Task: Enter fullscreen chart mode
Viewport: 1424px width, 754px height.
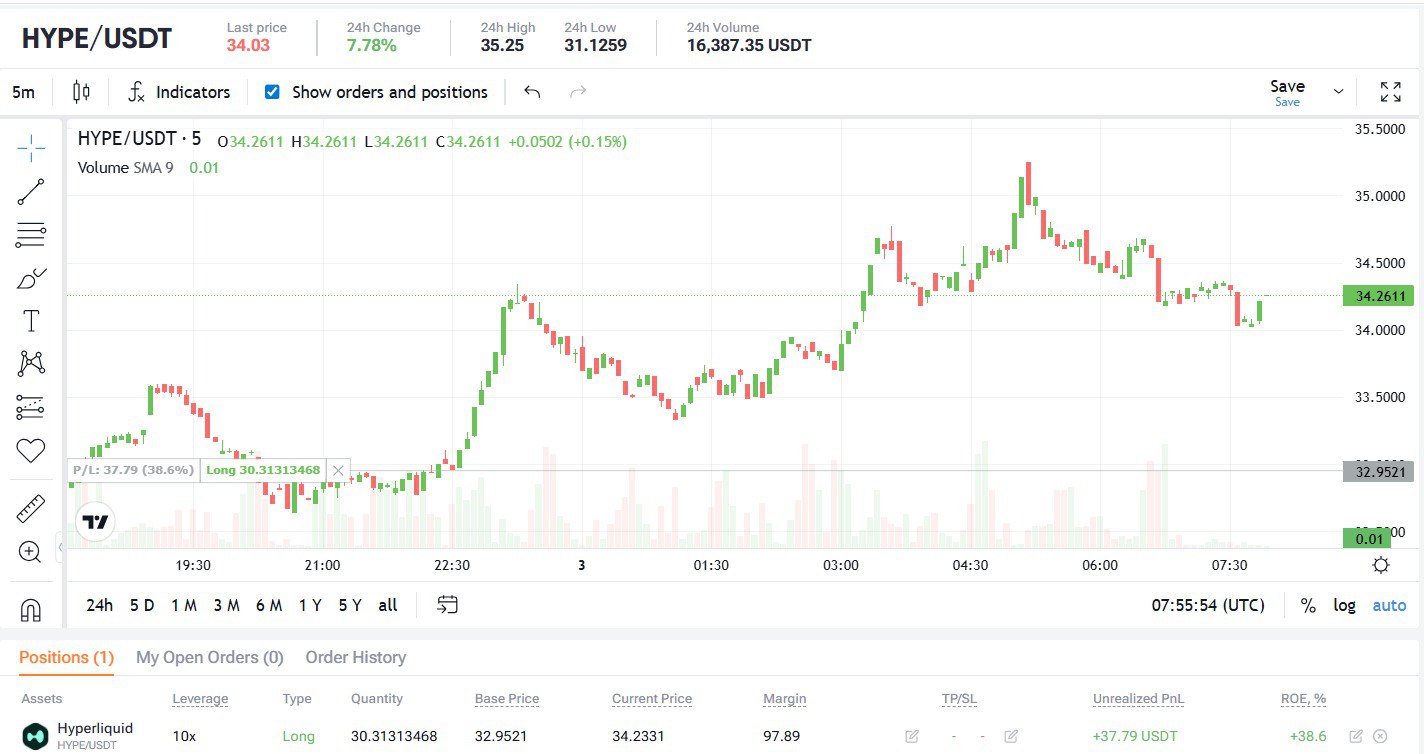Action: [1390, 92]
